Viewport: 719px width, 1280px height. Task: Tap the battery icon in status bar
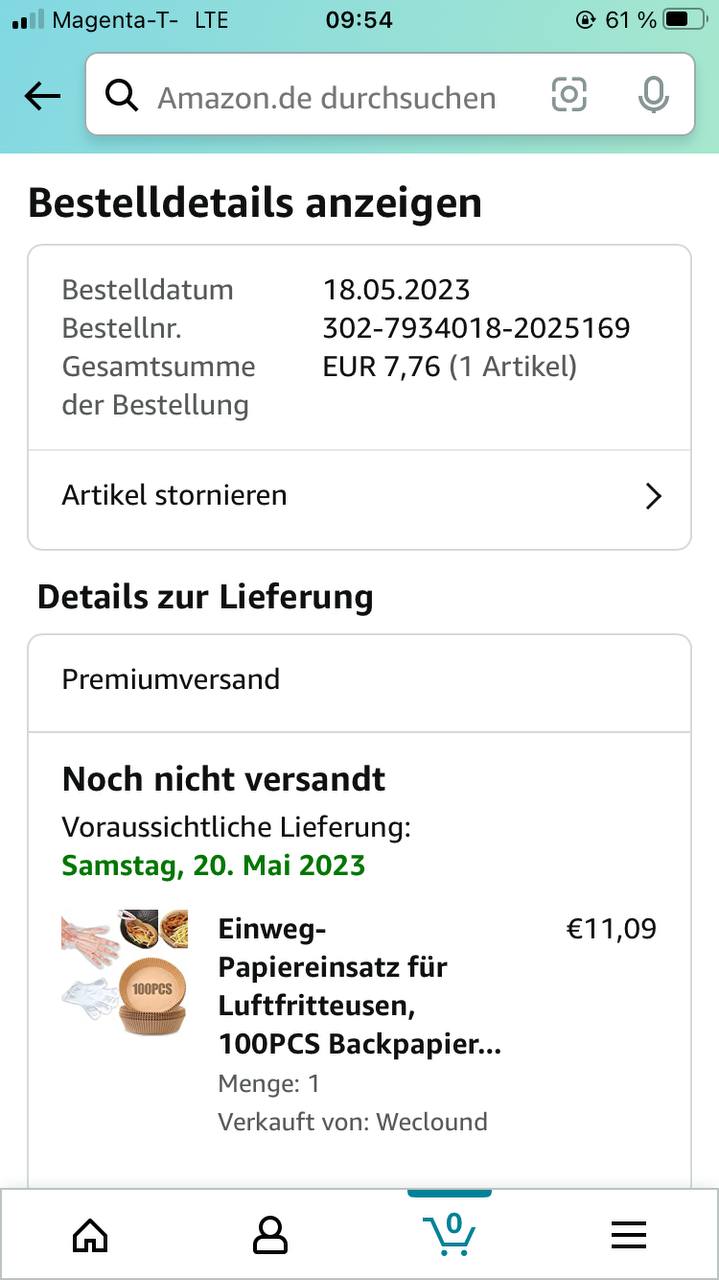click(688, 20)
